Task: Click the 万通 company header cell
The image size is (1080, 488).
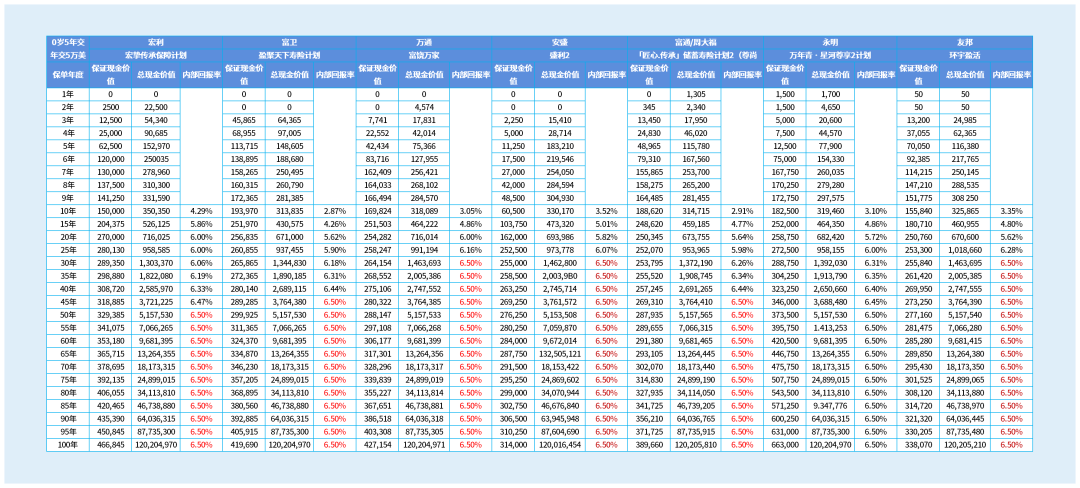Action: tap(424, 42)
